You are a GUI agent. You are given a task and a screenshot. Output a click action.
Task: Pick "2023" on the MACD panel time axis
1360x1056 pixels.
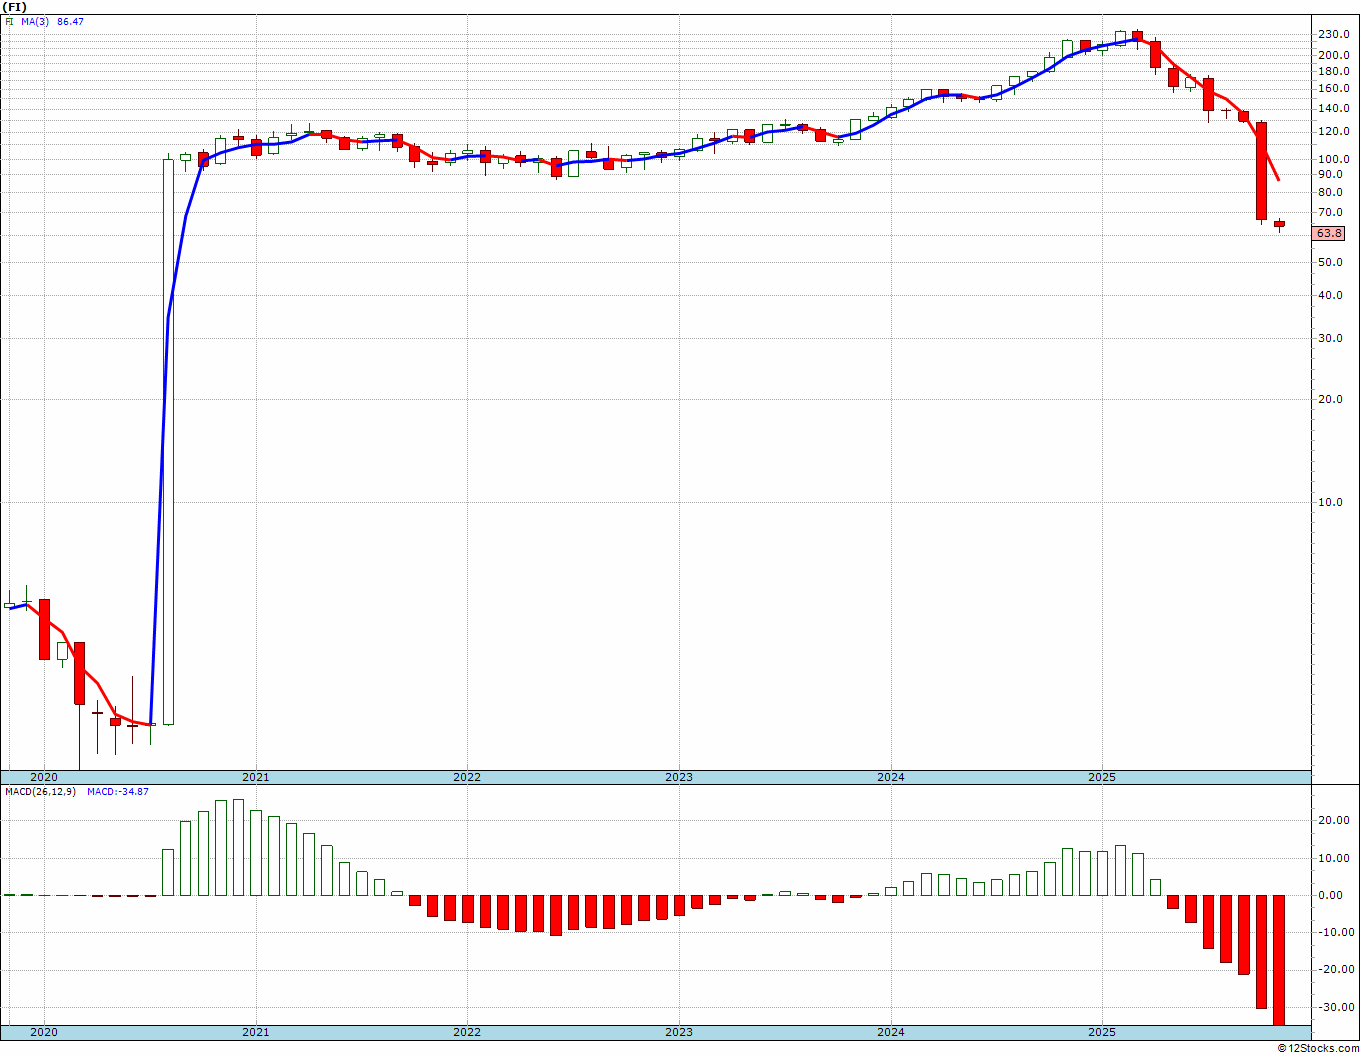[x=679, y=1032]
